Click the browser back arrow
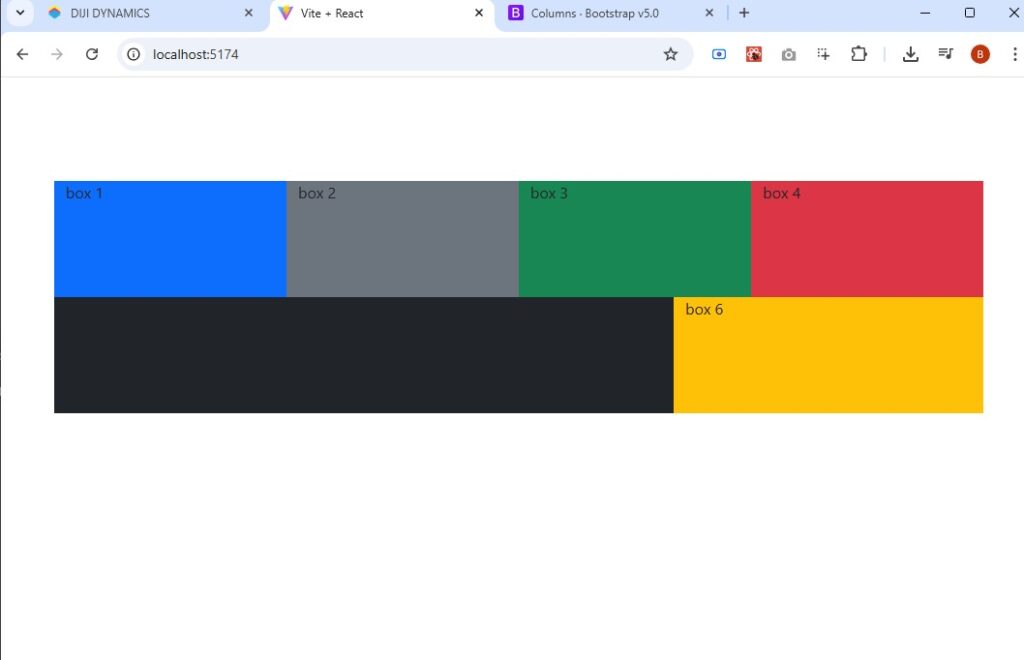This screenshot has height=660, width=1024. (22, 54)
